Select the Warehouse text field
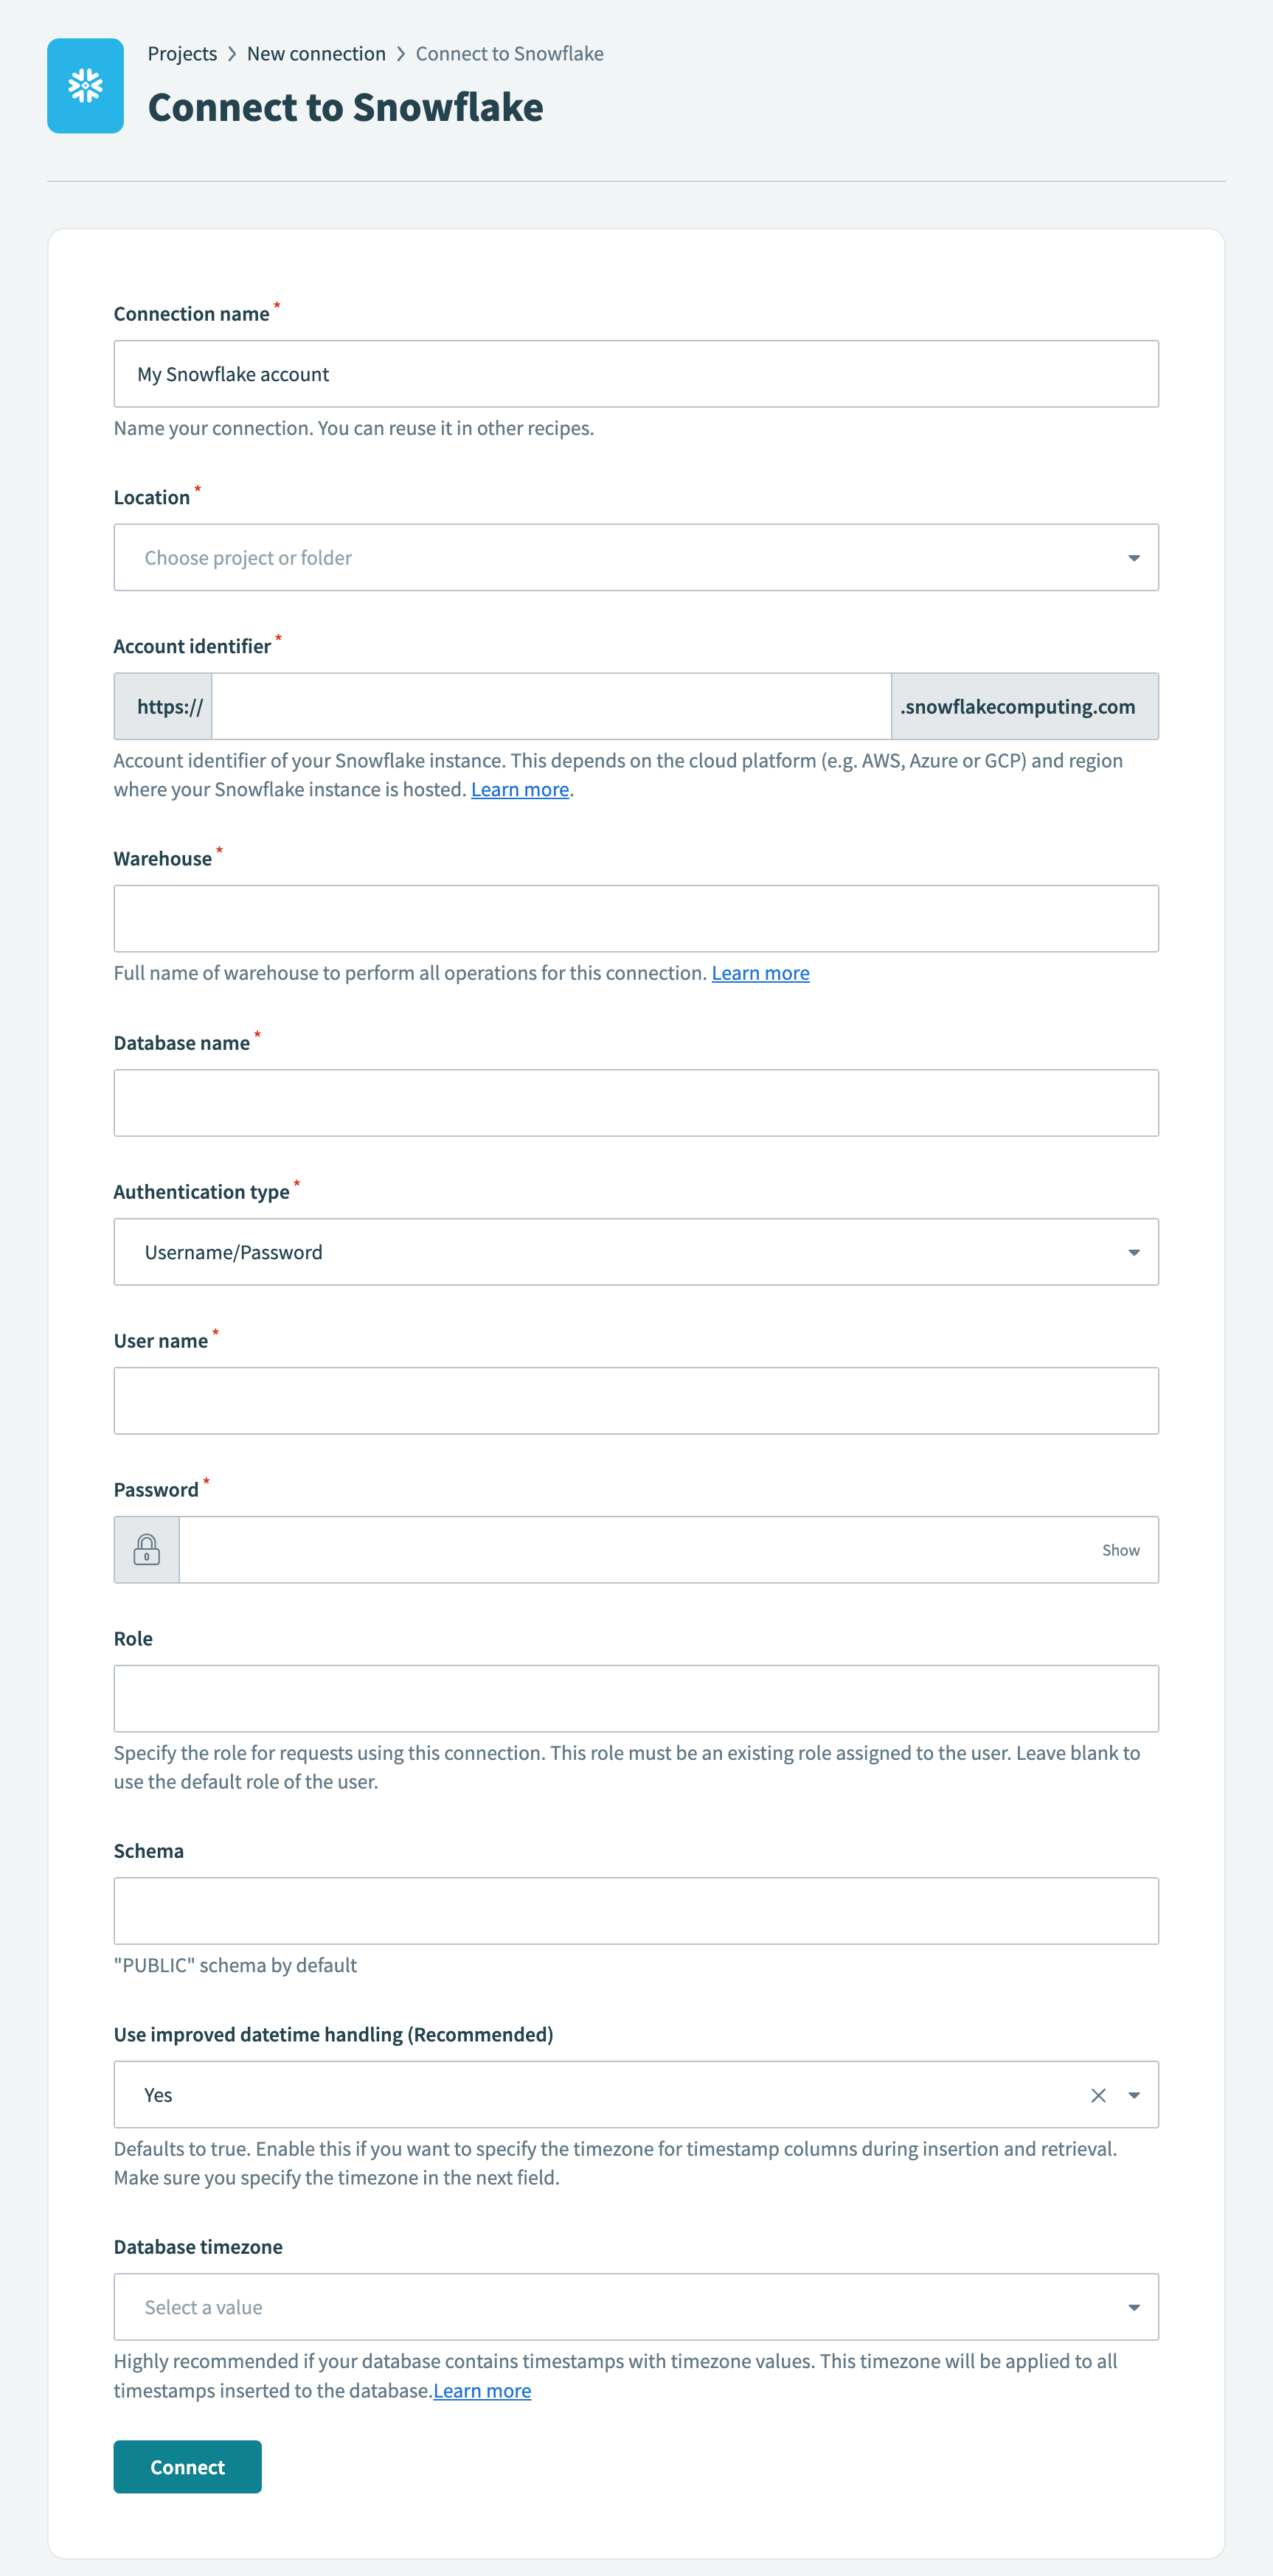This screenshot has height=2576, width=1273. click(636, 918)
